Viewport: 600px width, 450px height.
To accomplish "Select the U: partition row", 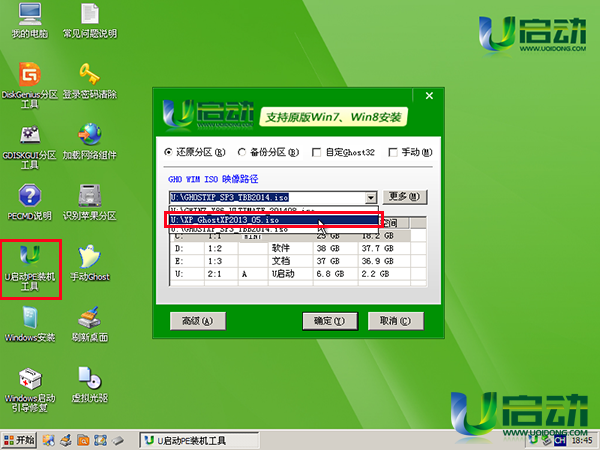I will coord(298,274).
